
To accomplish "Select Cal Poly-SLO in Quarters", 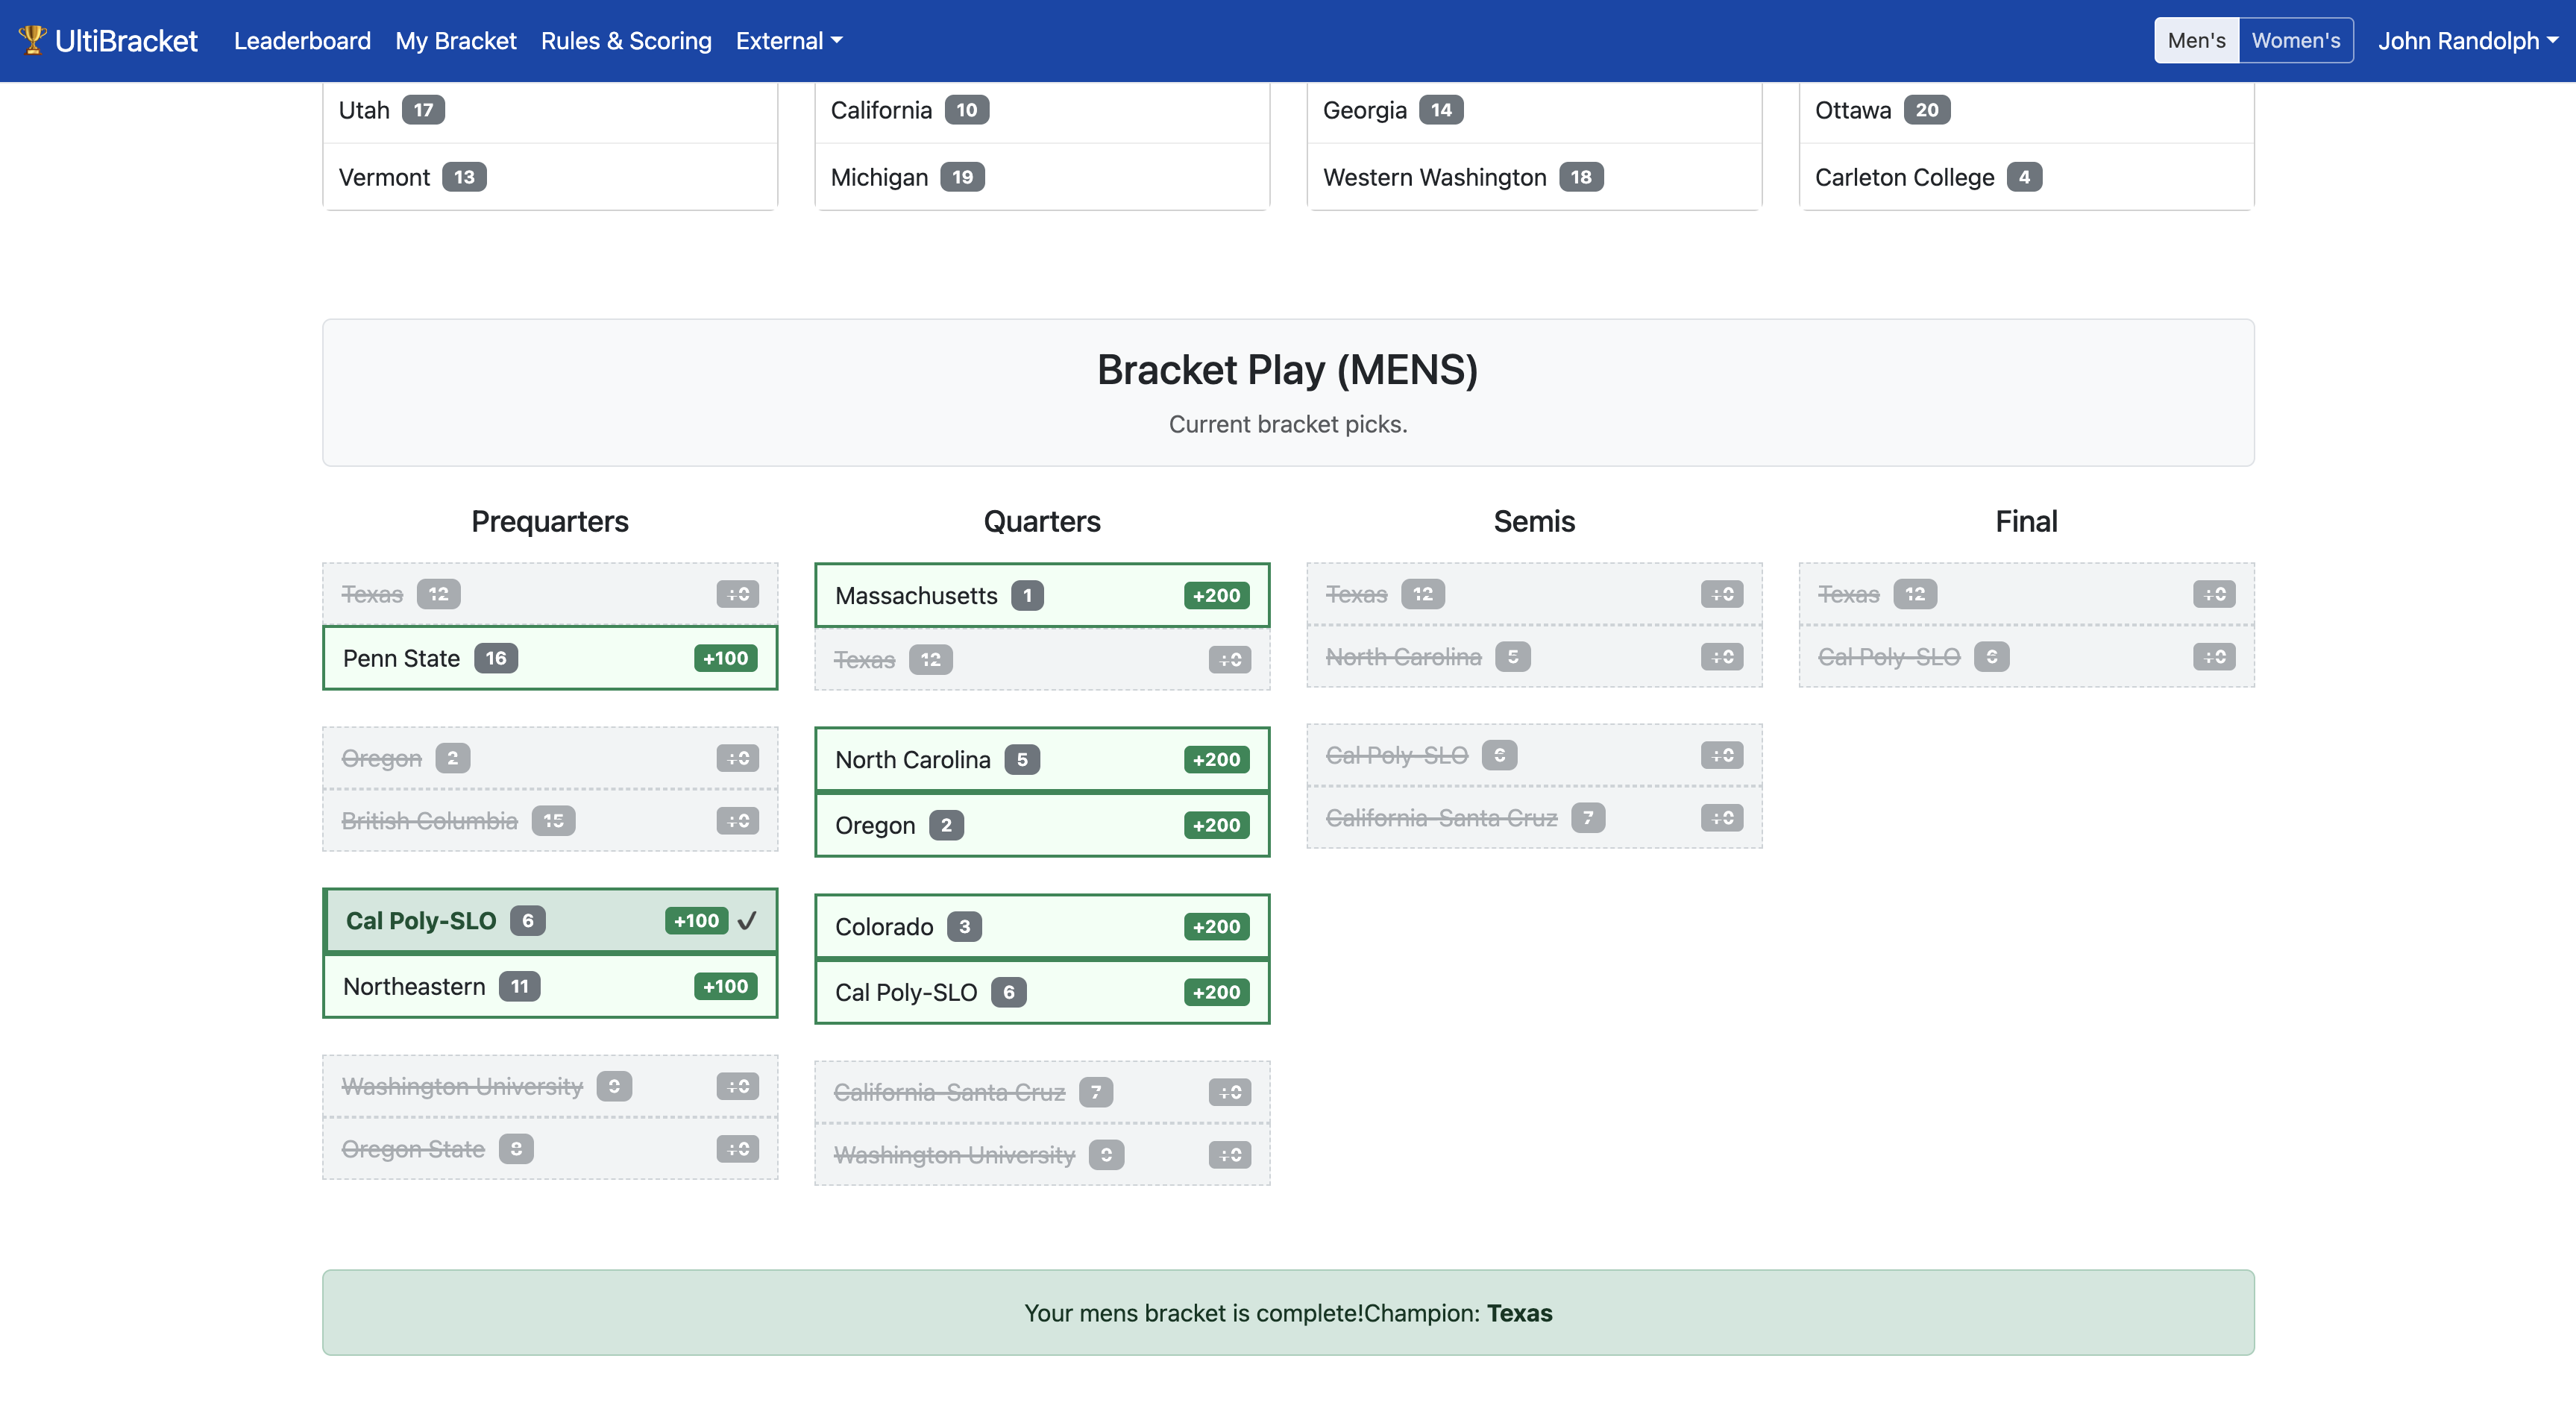I will coord(1042,992).
